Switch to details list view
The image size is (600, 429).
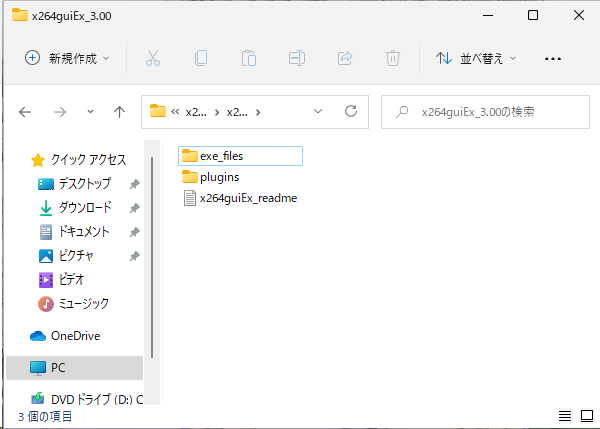(x=565, y=416)
